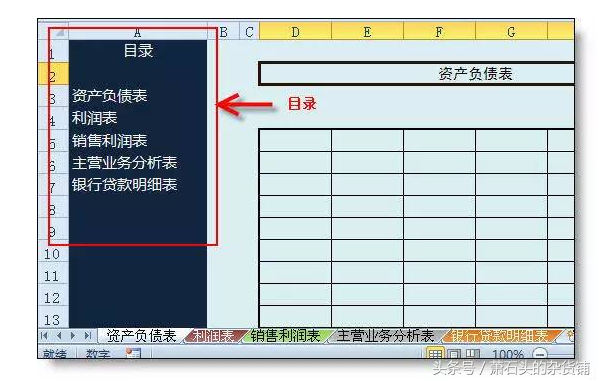Go to the previous sheet arrow

[x=59, y=336]
